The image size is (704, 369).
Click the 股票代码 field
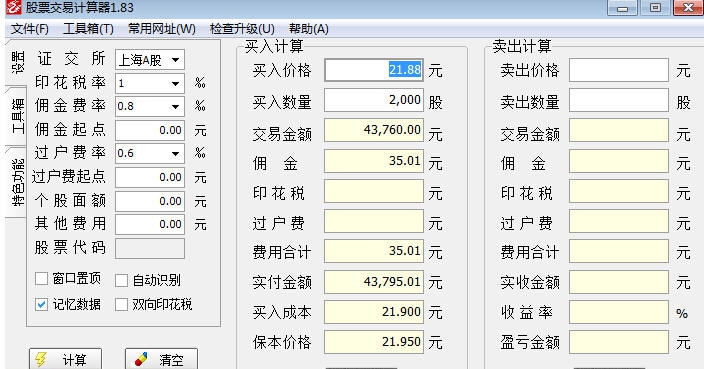coord(150,248)
